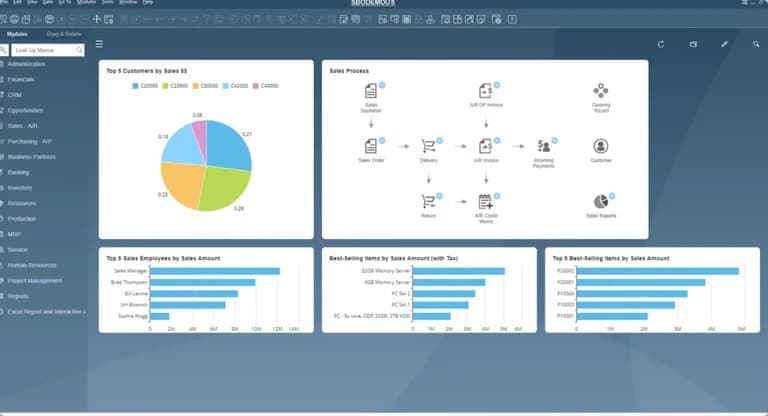The image size is (768, 416).
Task: Open the Sales Quotation document icon
Action: click(x=371, y=91)
